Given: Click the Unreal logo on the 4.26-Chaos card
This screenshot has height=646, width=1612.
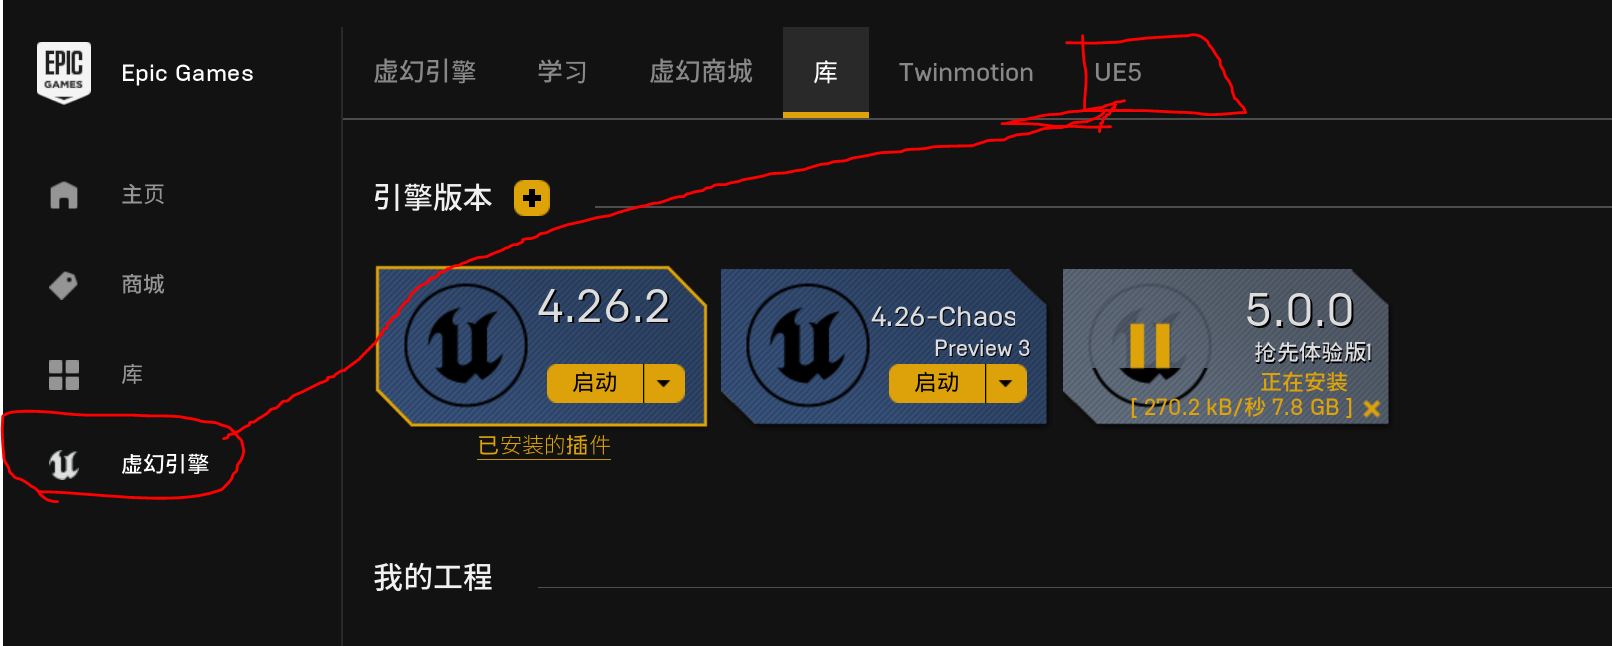Looking at the screenshot, I should (807, 345).
